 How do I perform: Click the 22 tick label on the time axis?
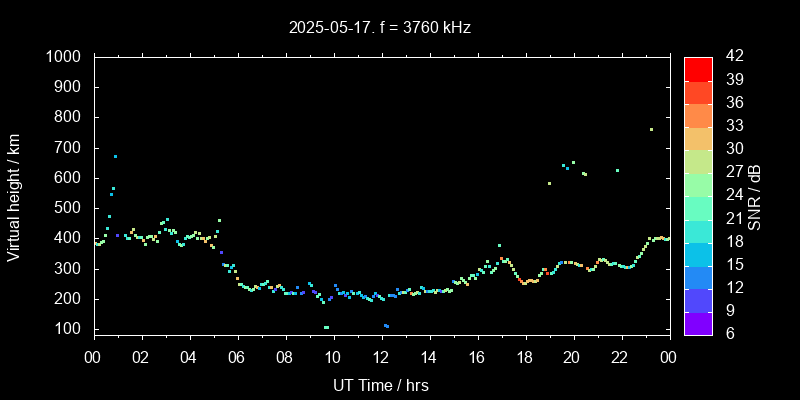click(x=620, y=357)
